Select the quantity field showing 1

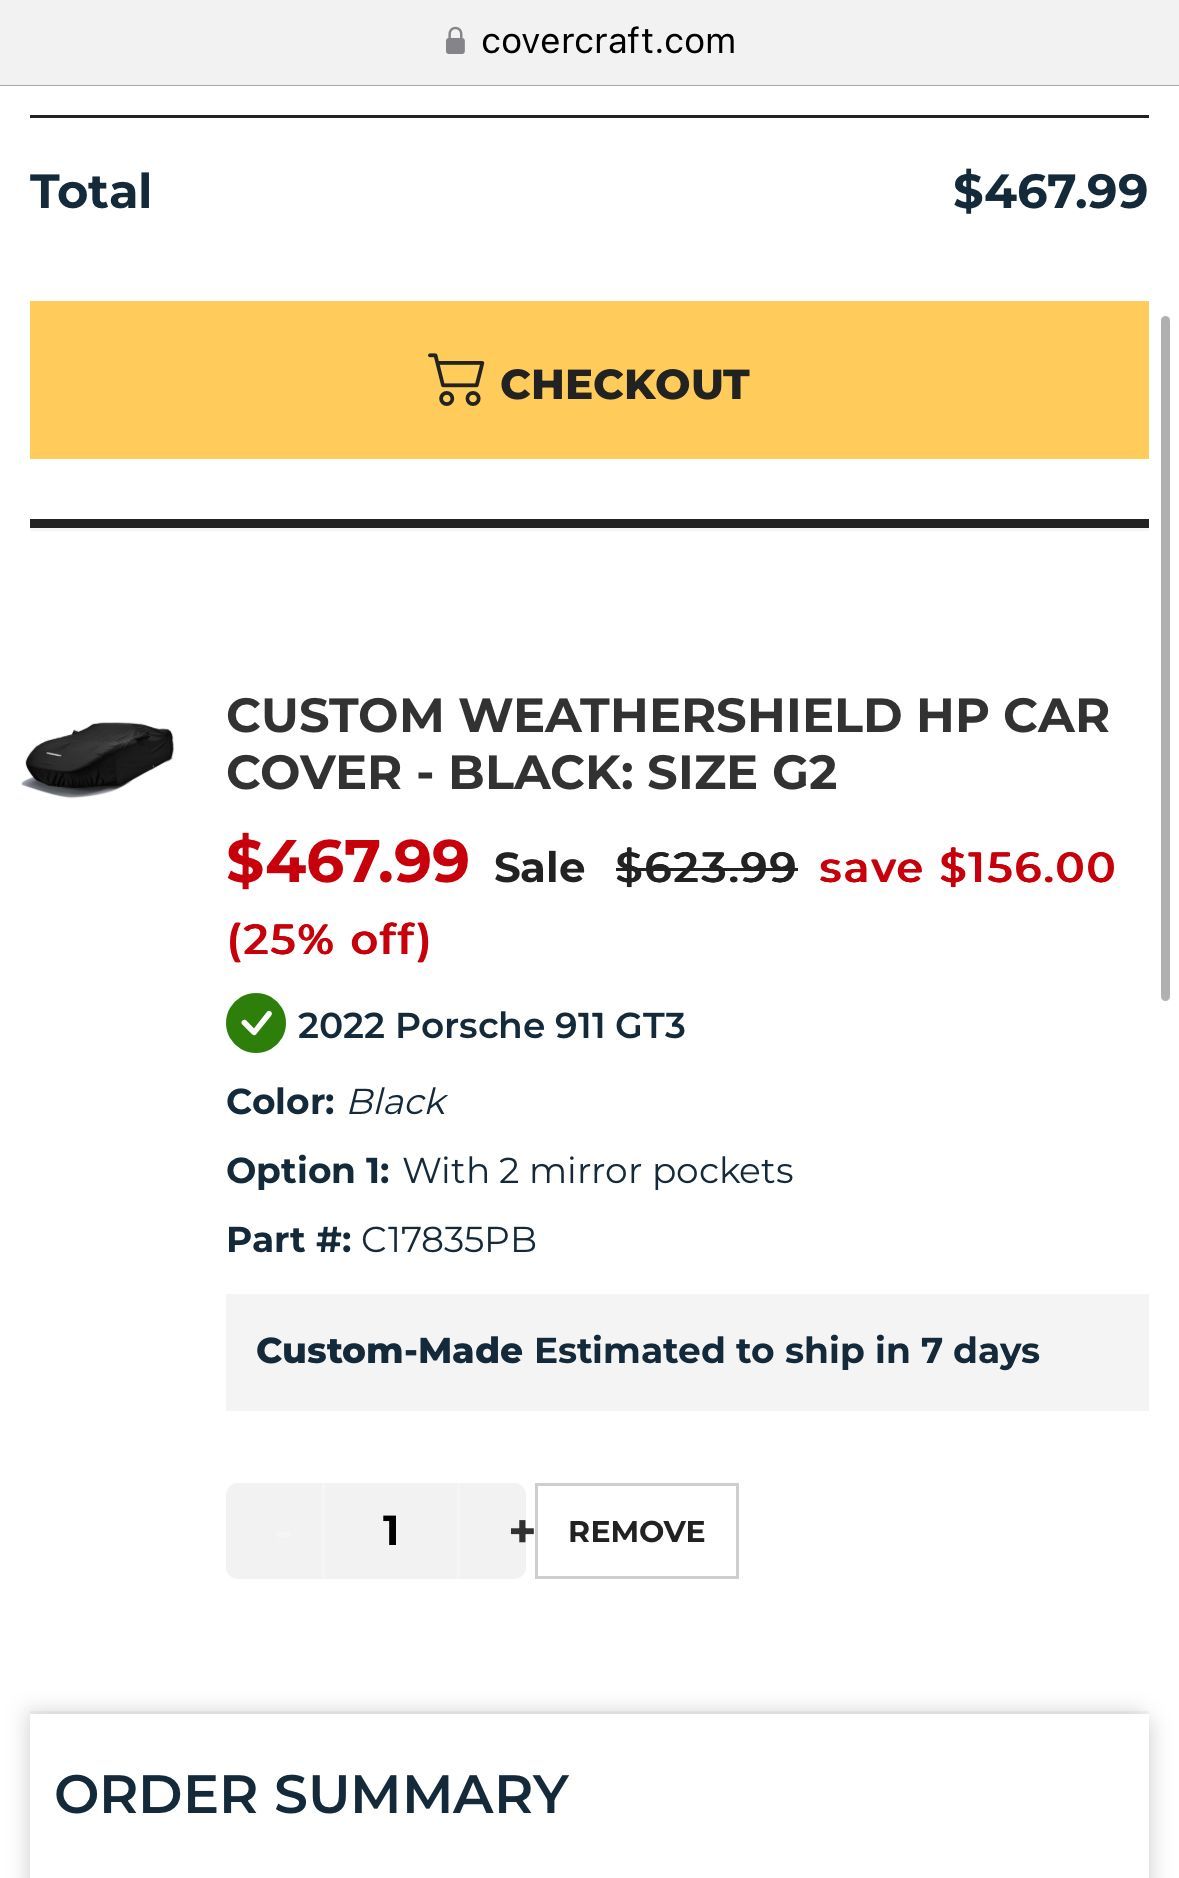pos(391,1531)
